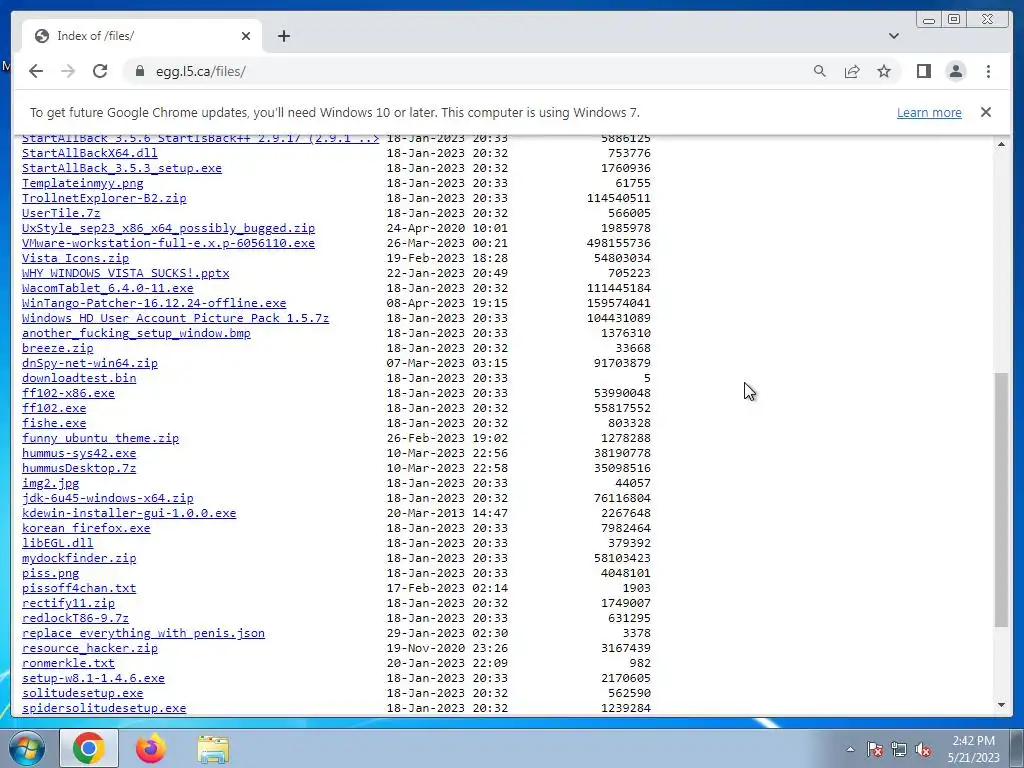This screenshot has height=768, width=1024.
Task: Select the Index of /files/ tab
Action: [x=142, y=36]
